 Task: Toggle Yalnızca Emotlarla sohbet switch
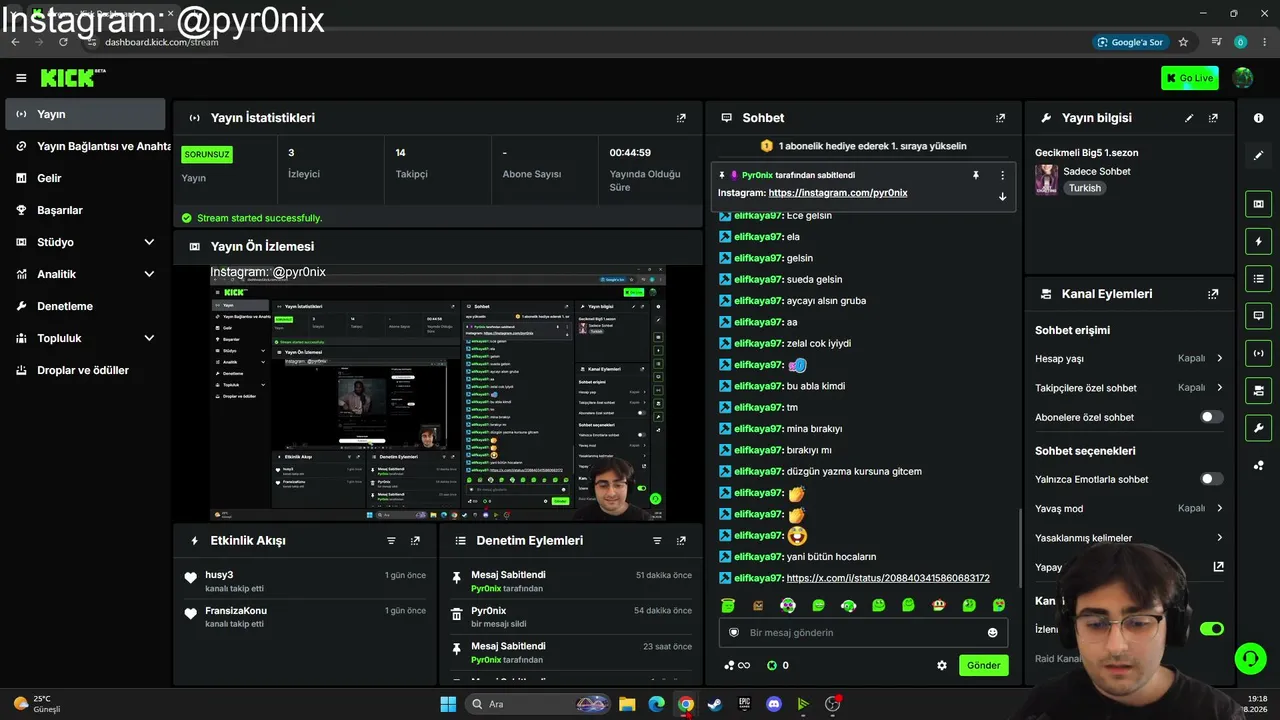coord(1211,479)
